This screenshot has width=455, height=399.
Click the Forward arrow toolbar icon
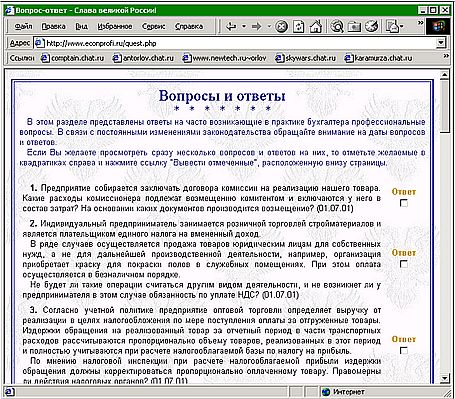point(256,26)
